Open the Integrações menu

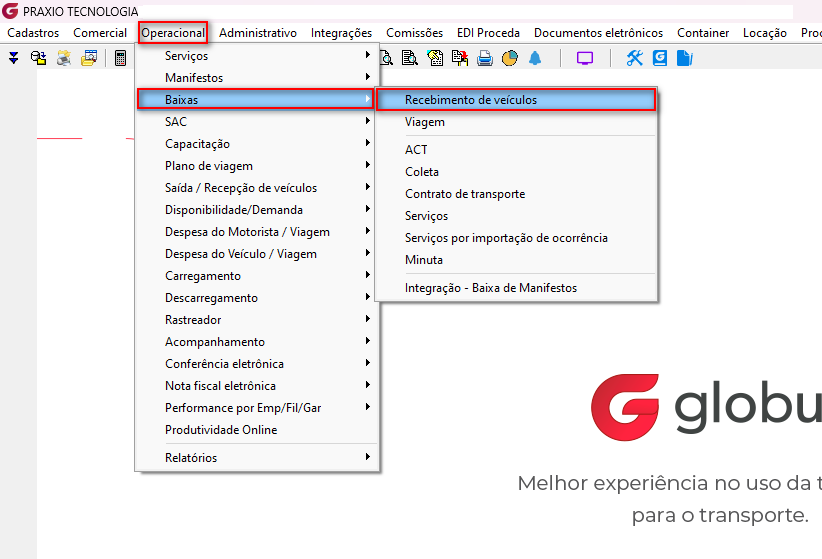(x=341, y=33)
